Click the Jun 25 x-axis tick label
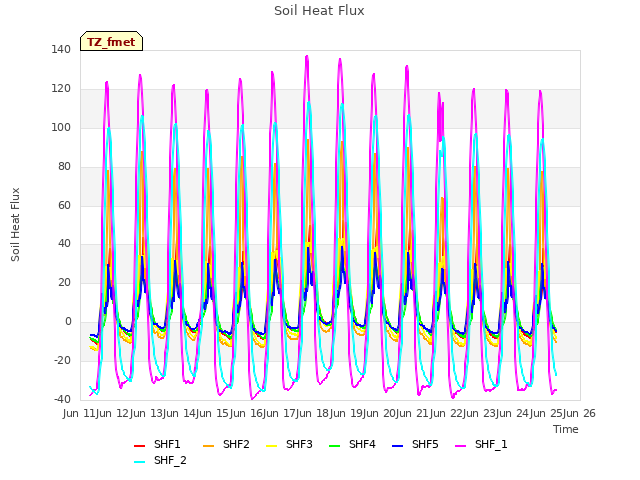Screen dimensions: 640x480 pyautogui.click(x=547, y=413)
